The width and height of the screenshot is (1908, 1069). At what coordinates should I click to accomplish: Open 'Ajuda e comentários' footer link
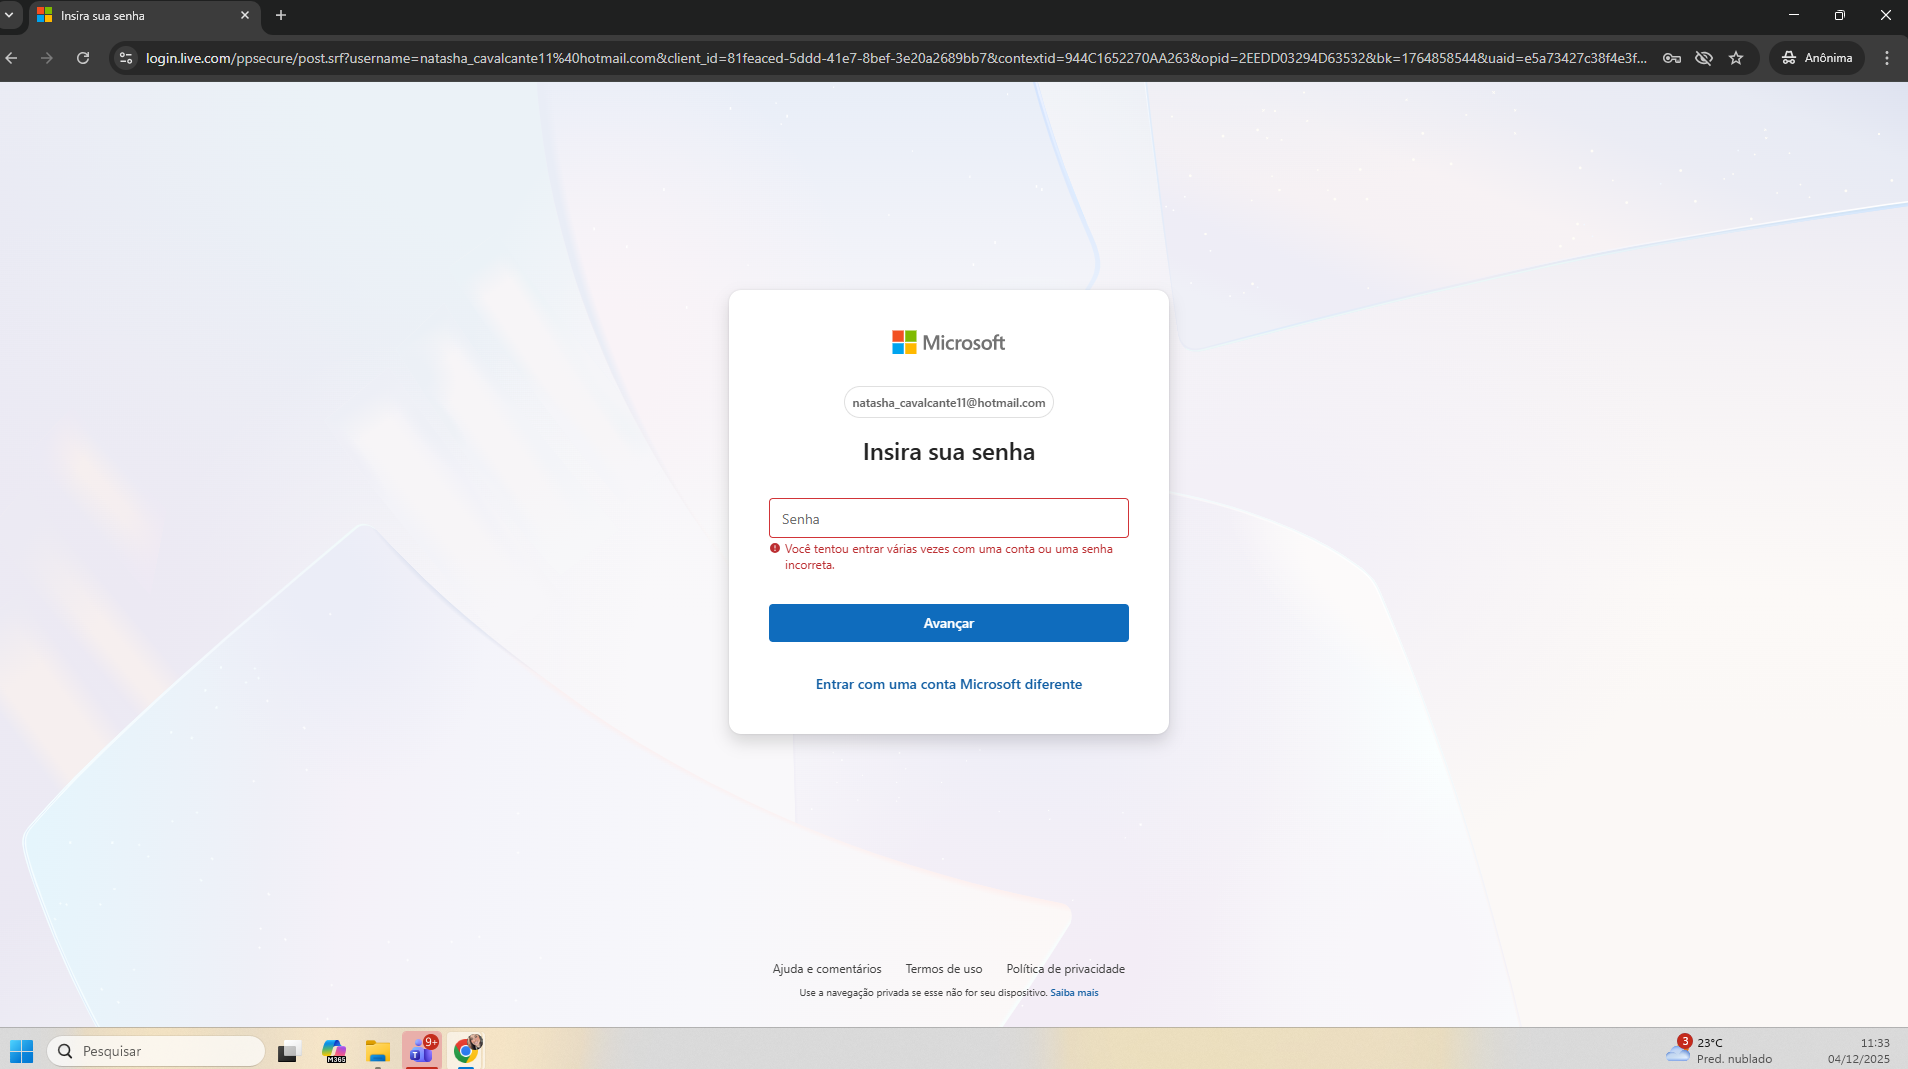pos(827,969)
